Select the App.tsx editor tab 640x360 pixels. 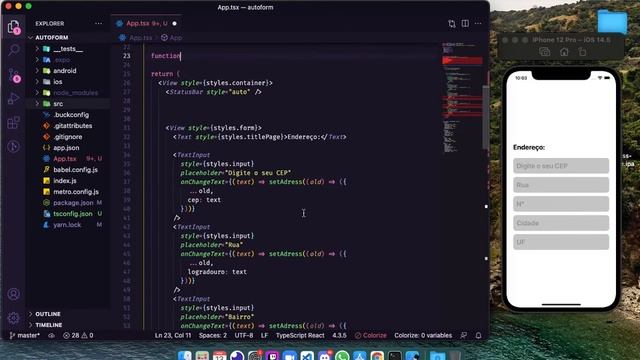[x=146, y=24]
